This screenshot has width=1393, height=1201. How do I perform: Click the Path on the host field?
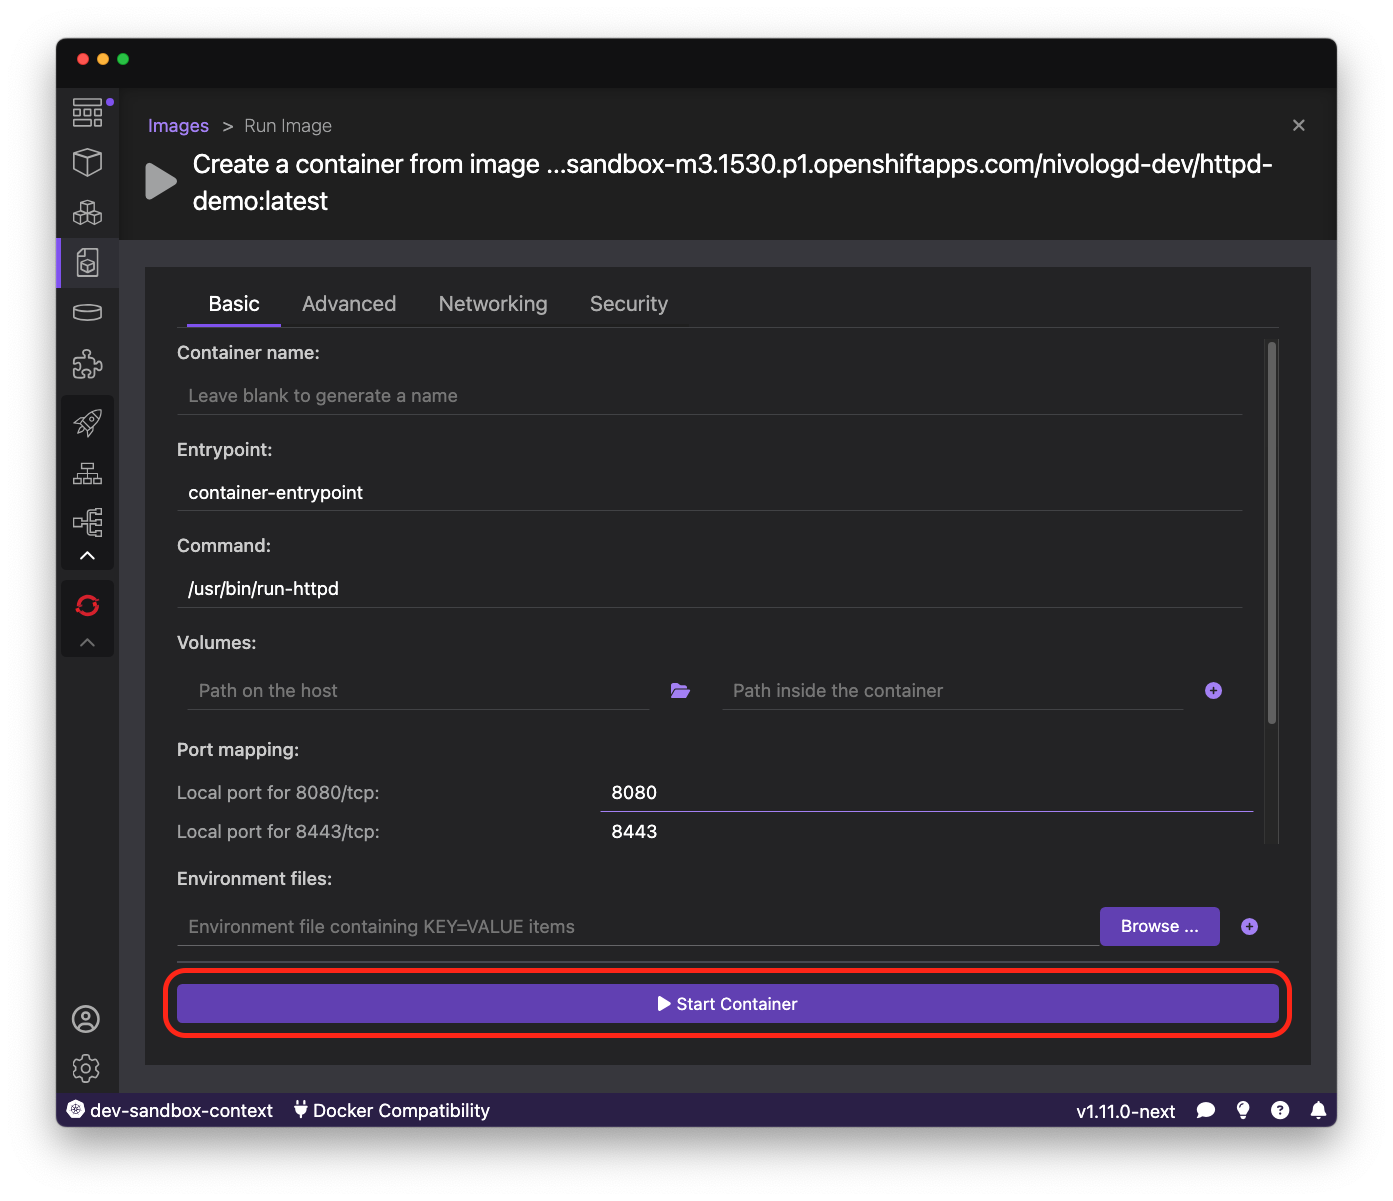tap(418, 691)
